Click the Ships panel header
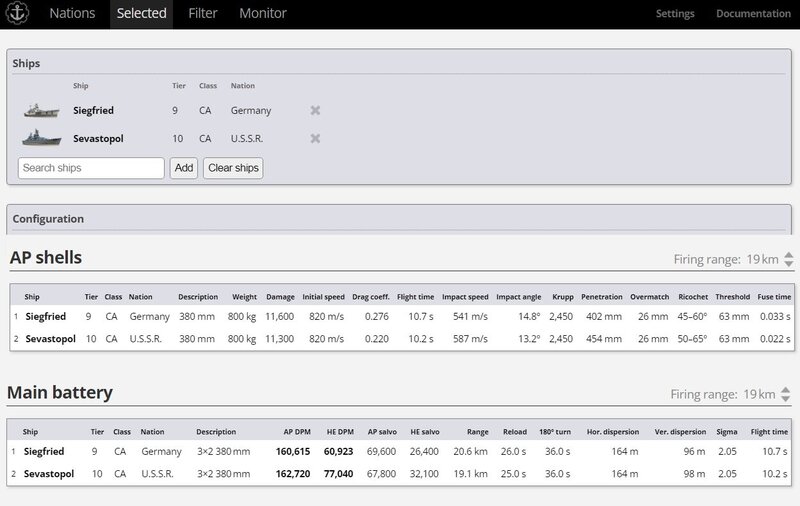Image resolution: width=800 pixels, height=506 pixels. click(399, 63)
